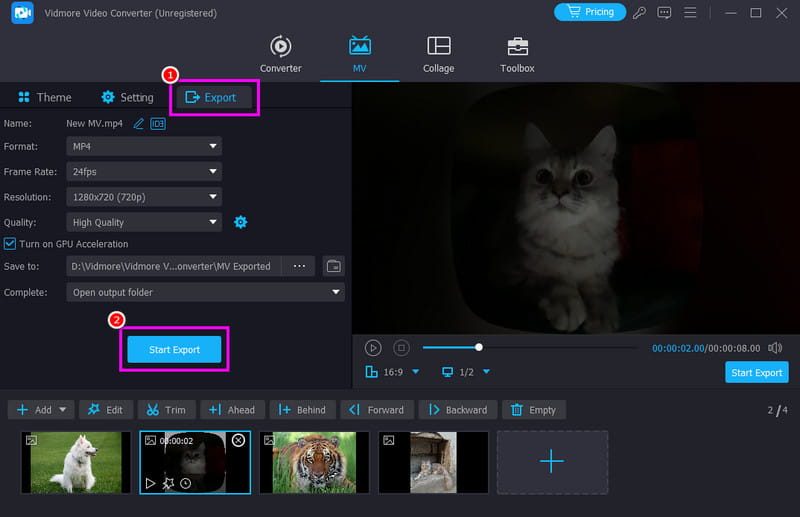Click the Behind insert button

(x=302, y=410)
